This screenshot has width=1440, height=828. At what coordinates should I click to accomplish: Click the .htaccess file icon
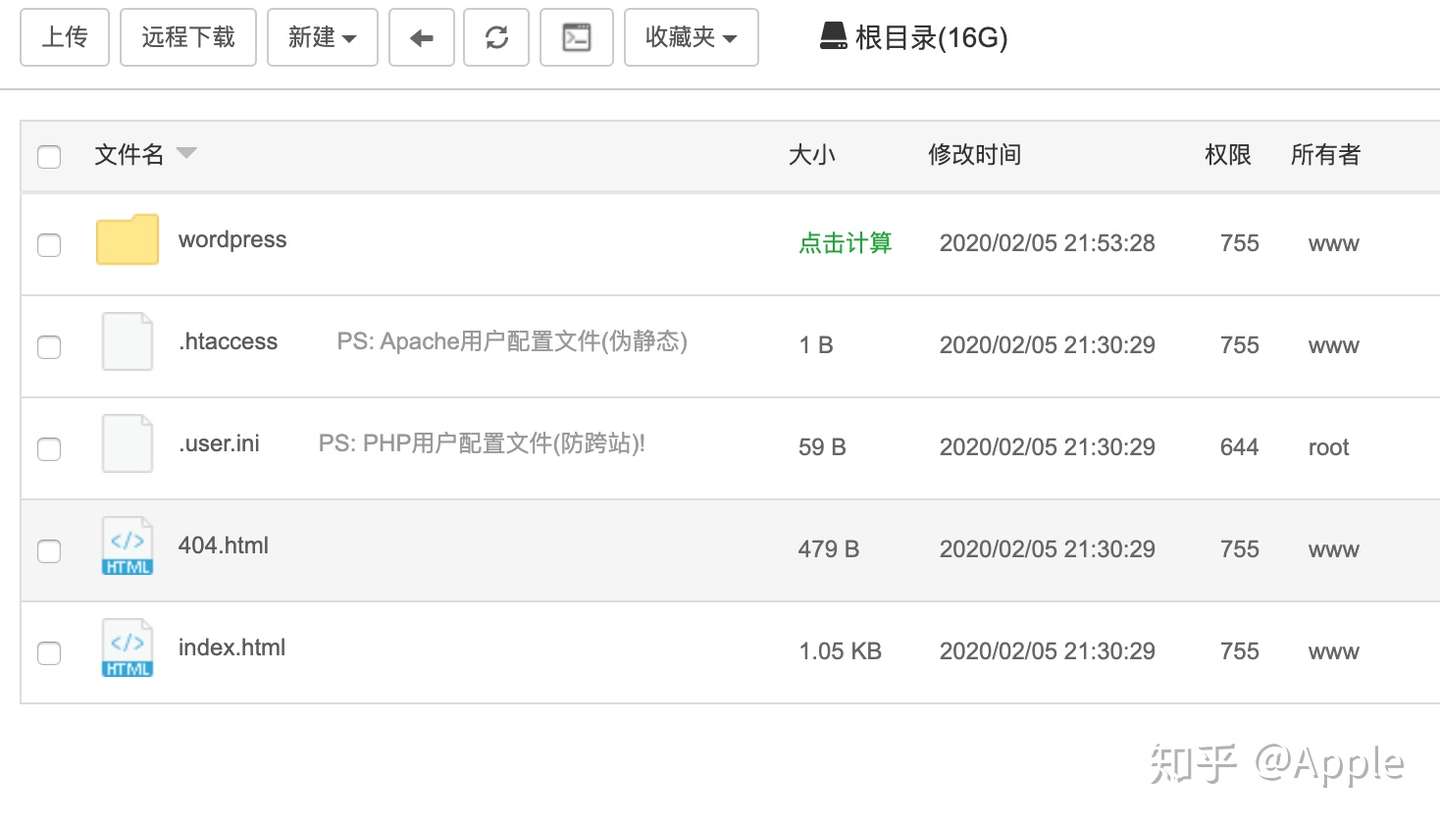point(127,342)
